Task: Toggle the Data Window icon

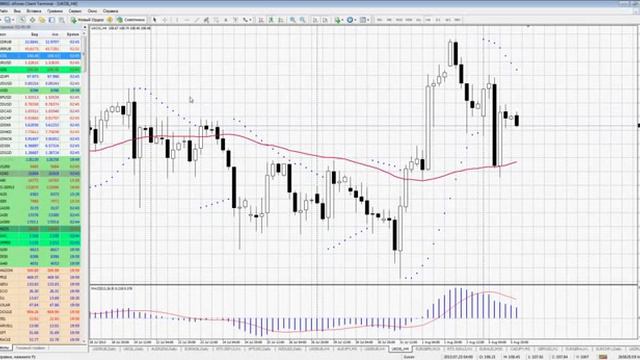Action: coord(32,20)
